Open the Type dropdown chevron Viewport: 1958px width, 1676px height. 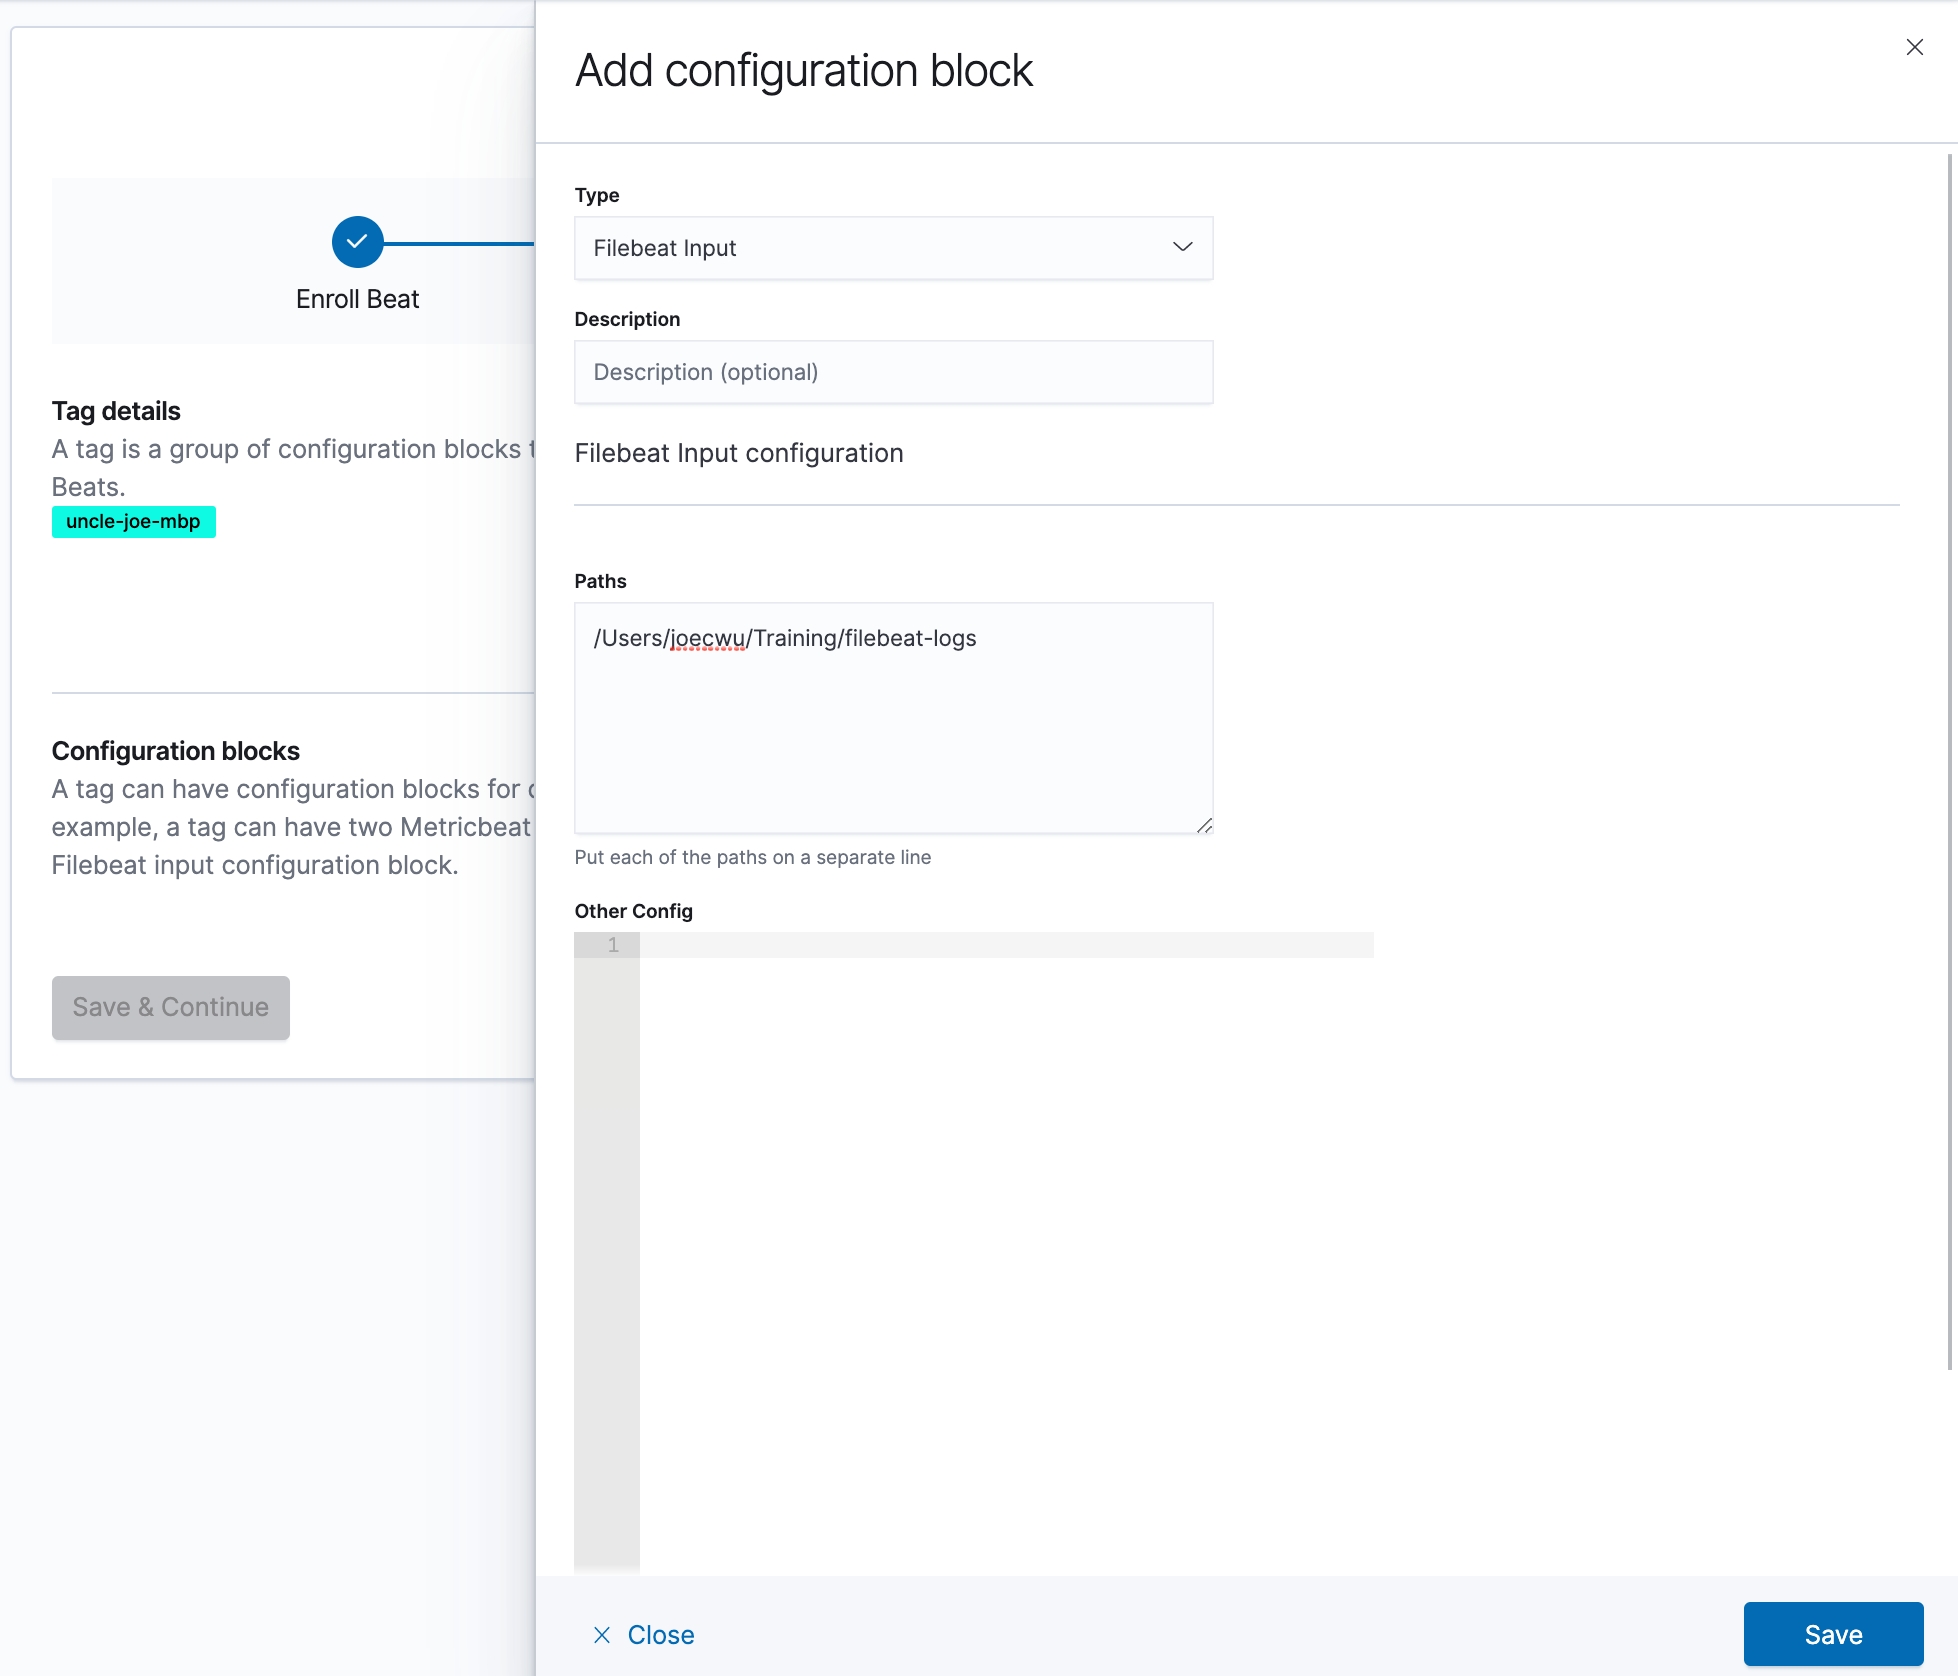(1182, 247)
